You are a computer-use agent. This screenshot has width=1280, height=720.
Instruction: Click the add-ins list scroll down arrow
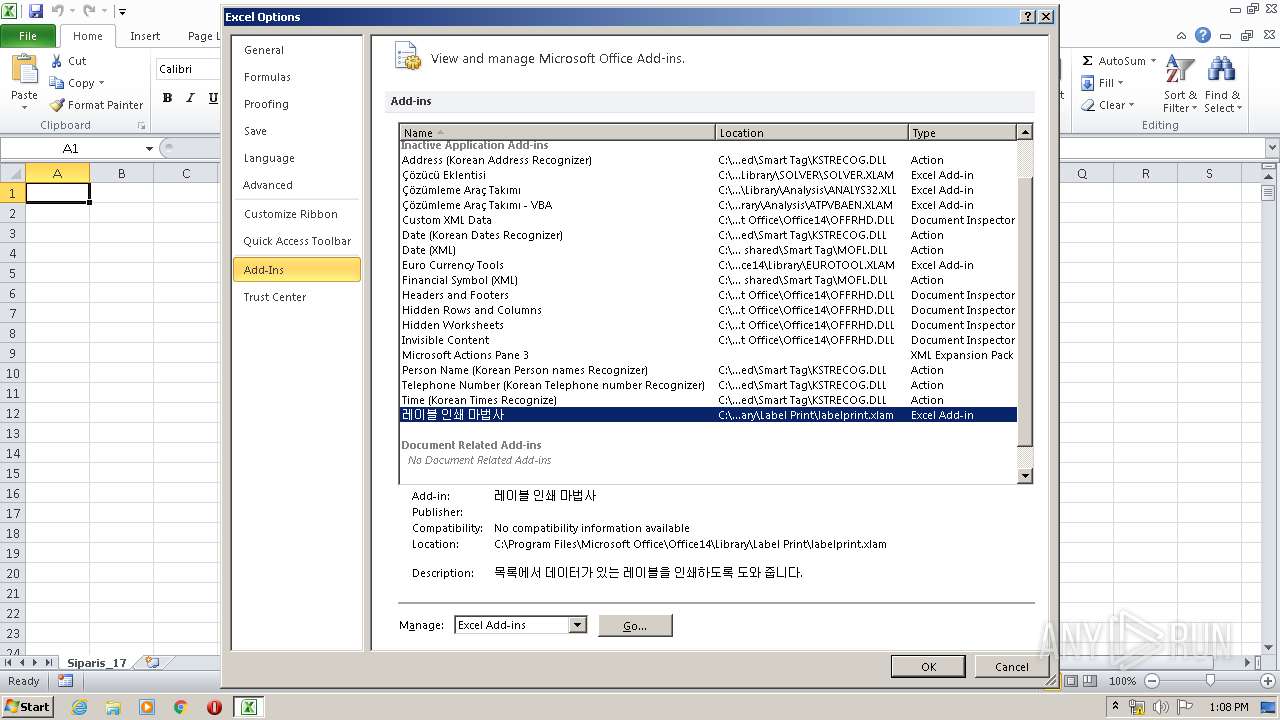coord(1024,476)
